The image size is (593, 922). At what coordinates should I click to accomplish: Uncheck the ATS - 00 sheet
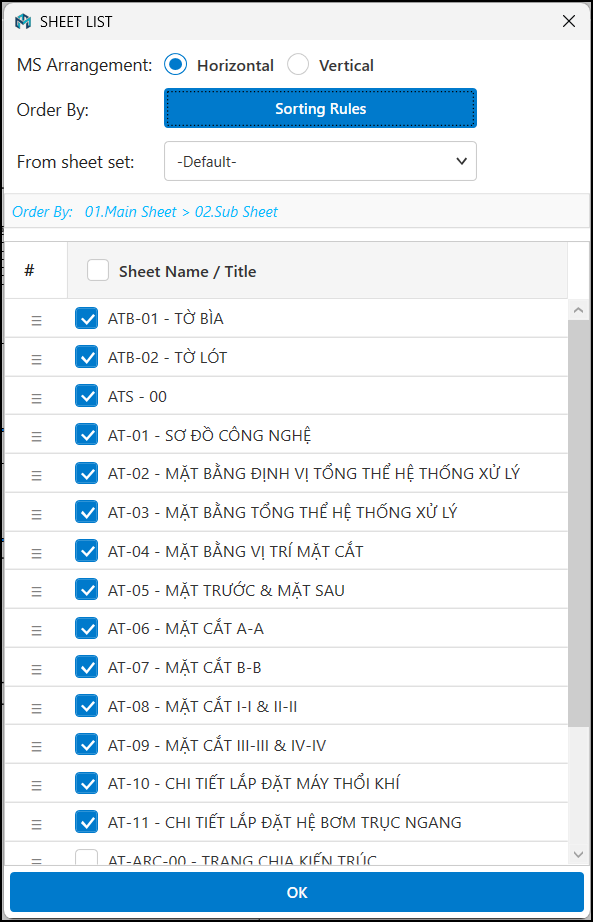pyautogui.click(x=86, y=396)
